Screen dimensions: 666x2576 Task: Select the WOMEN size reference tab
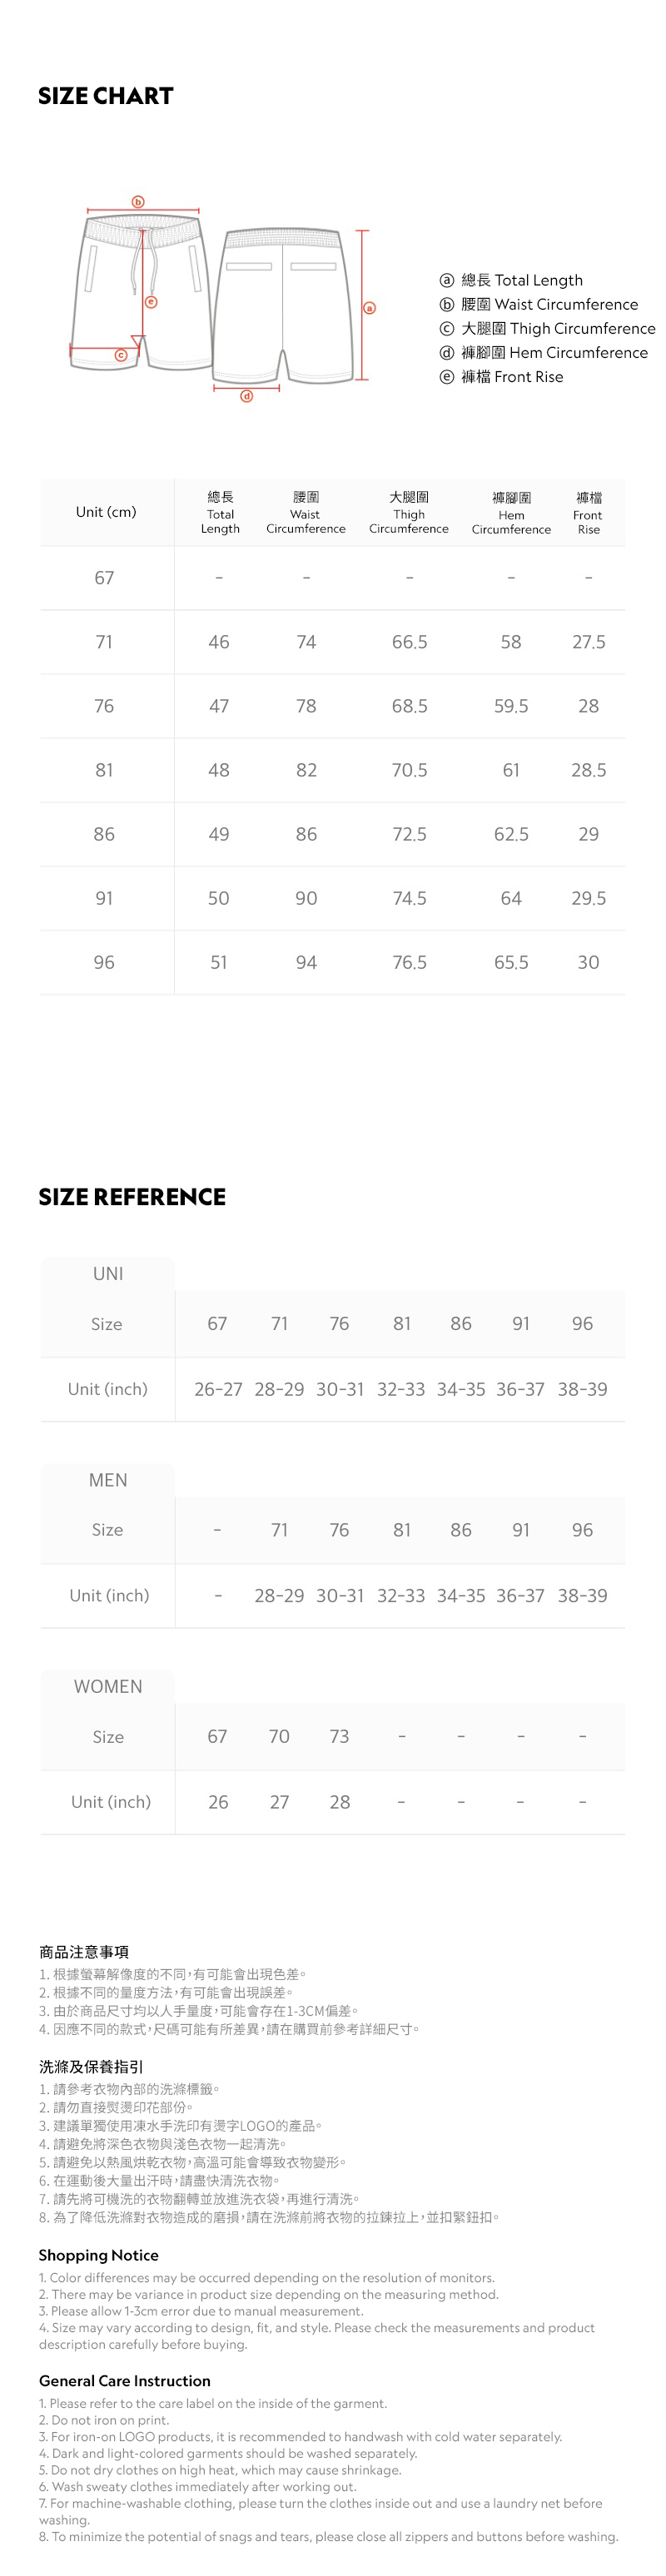point(108,1686)
